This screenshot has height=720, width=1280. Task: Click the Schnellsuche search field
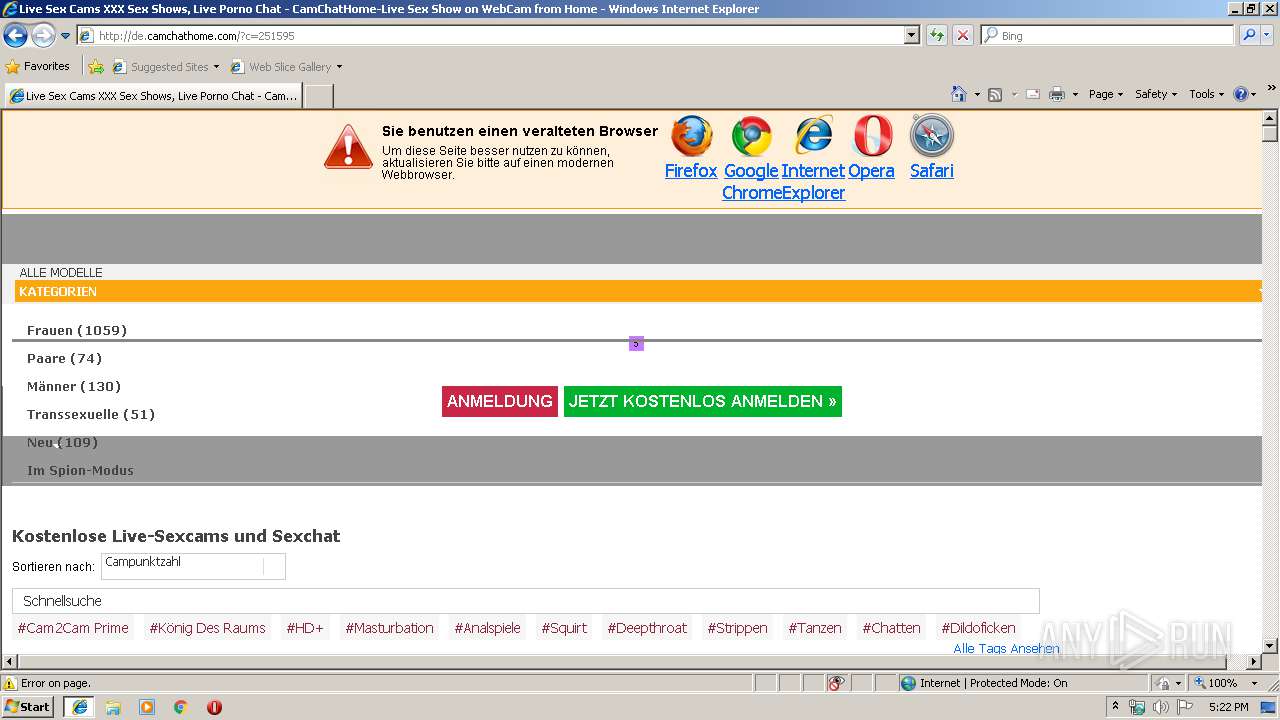526,601
